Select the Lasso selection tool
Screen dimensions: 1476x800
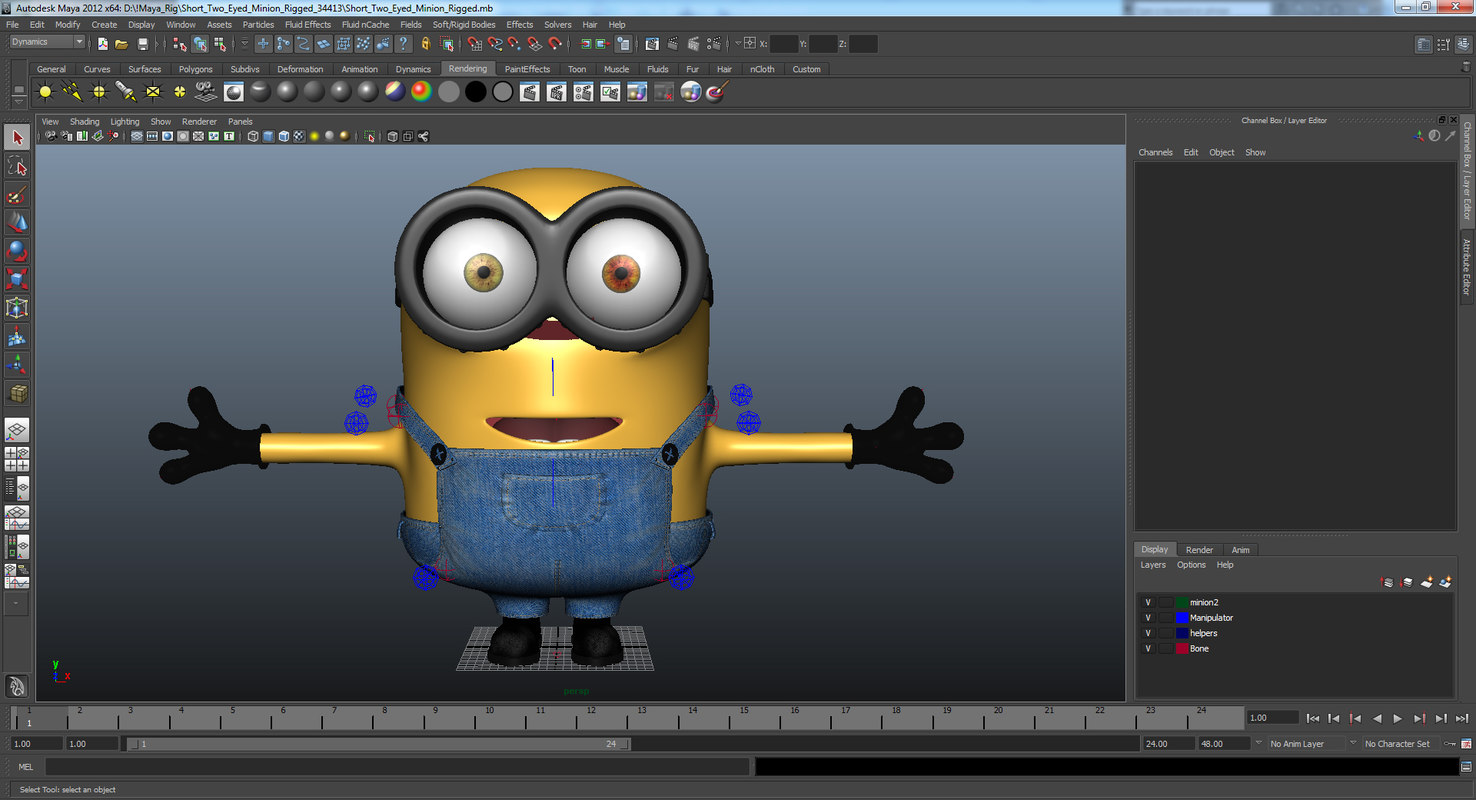tap(16, 165)
